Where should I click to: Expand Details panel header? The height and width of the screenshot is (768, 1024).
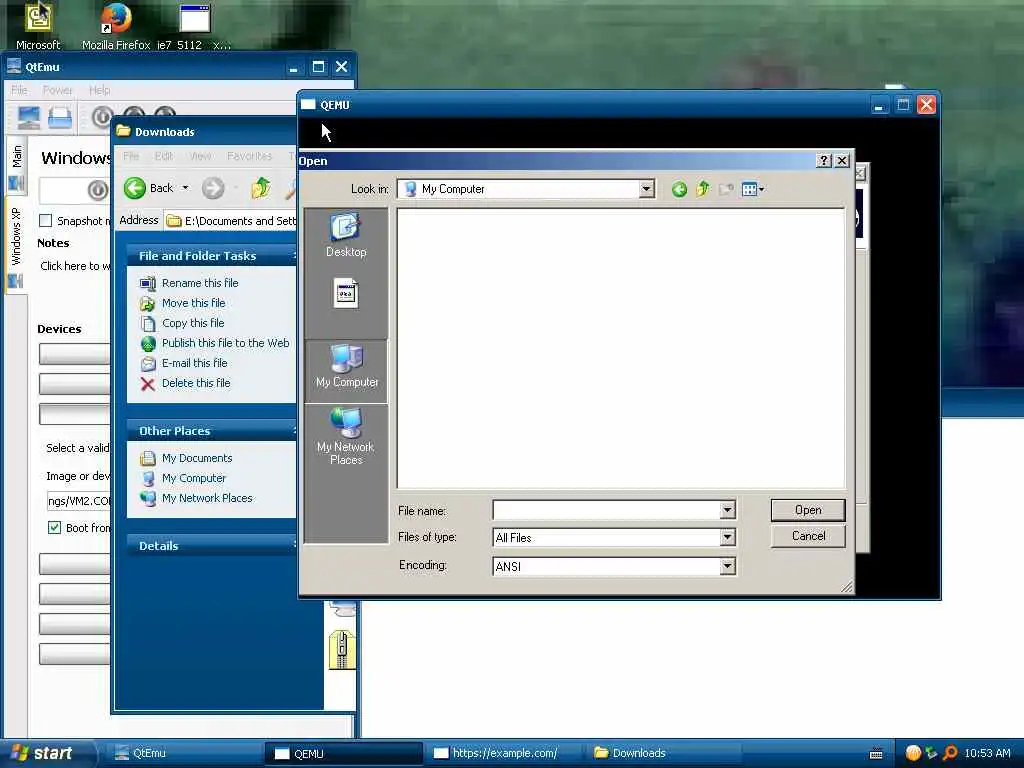click(212, 545)
